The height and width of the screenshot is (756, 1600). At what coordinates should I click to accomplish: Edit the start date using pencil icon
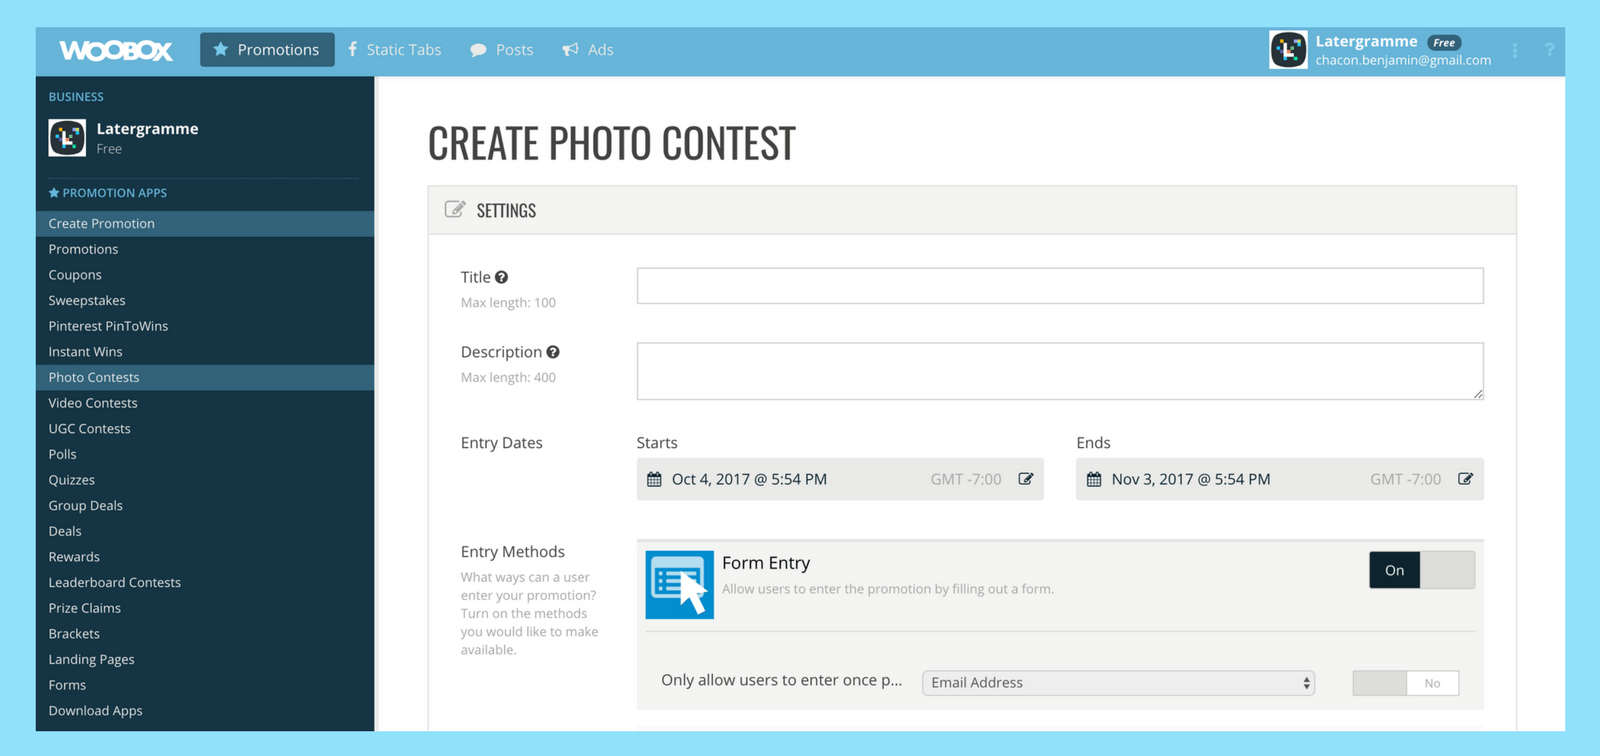(x=1026, y=479)
